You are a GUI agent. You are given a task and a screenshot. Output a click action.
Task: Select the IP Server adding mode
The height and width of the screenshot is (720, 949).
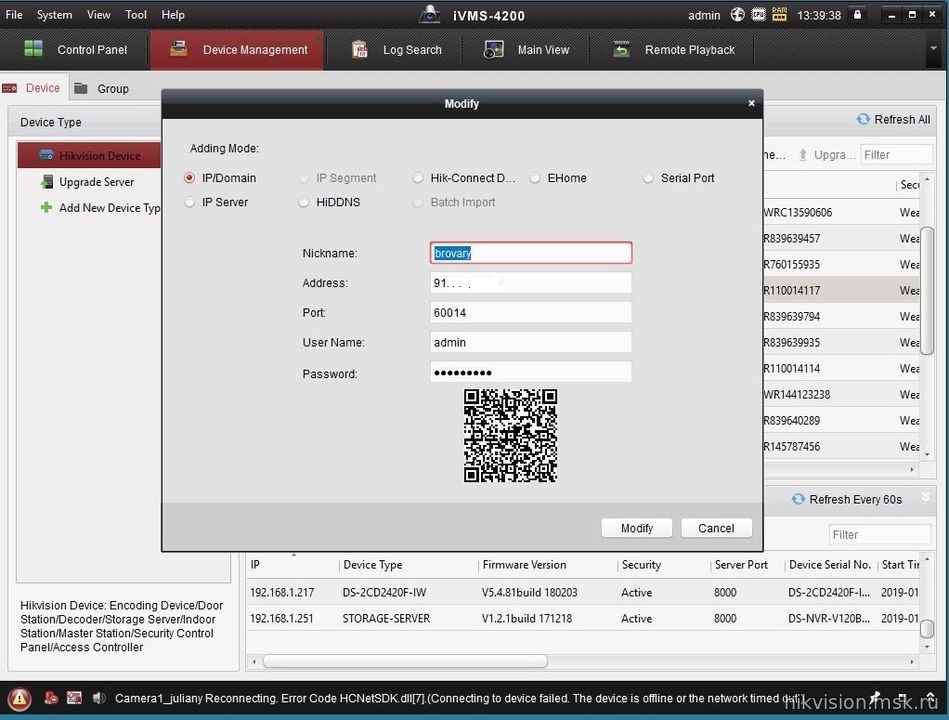(189, 202)
